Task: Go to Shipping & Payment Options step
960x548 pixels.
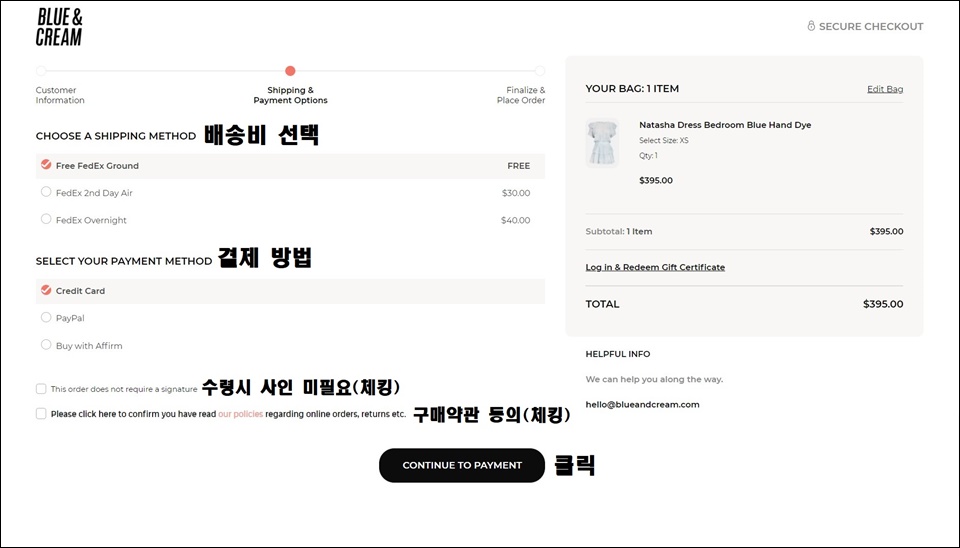Action: pyautogui.click(x=290, y=95)
